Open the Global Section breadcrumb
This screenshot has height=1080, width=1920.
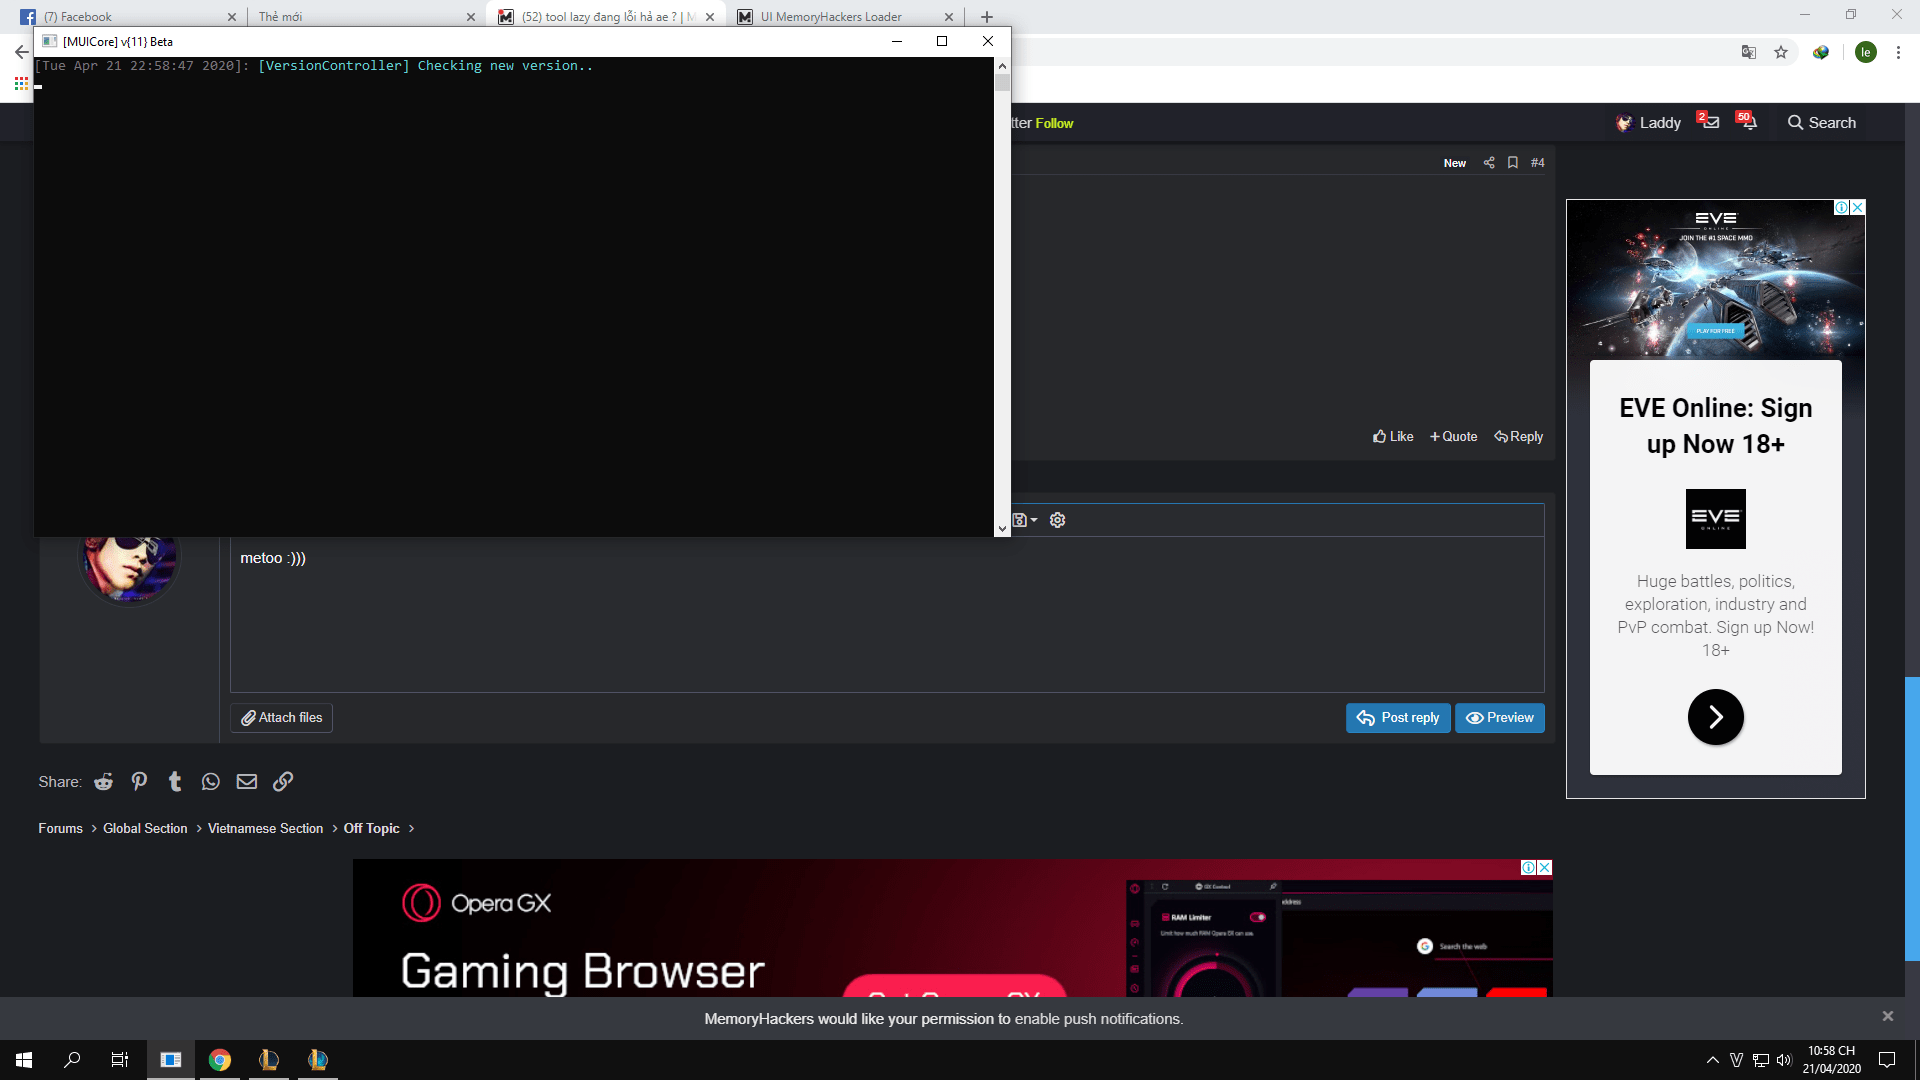coord(145,828)
